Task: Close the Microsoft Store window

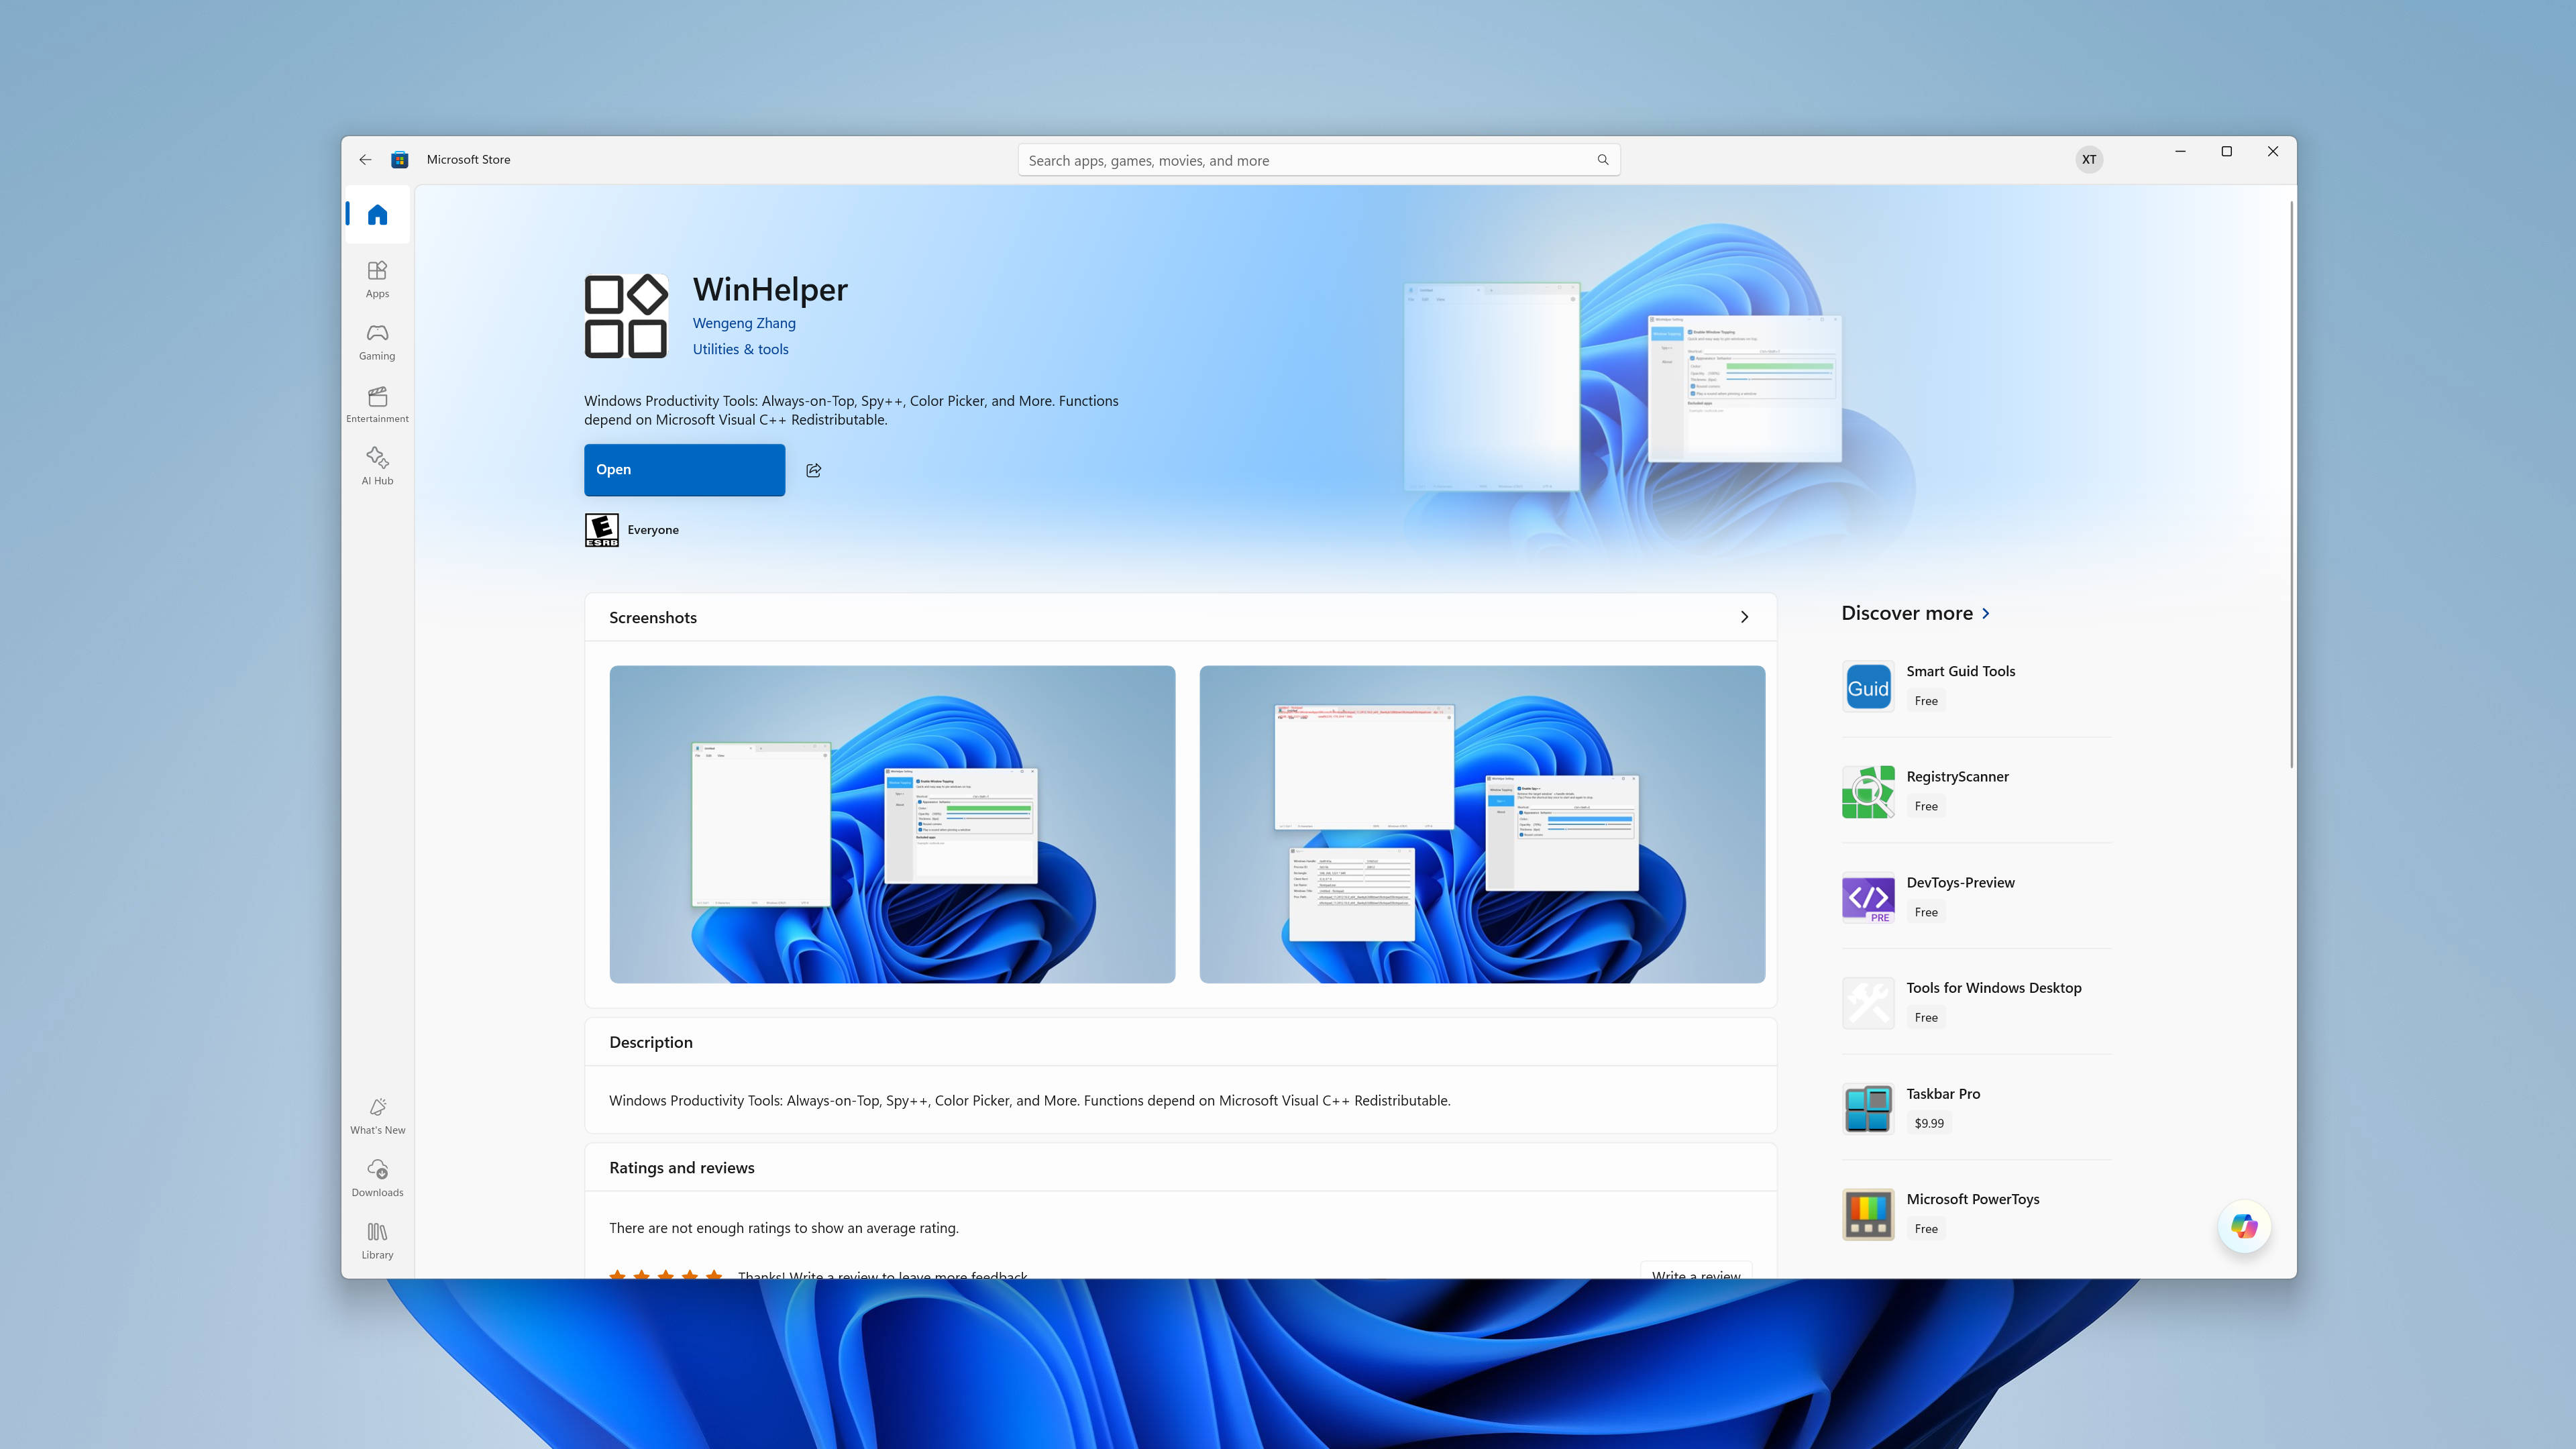Action: coord(2272,152)
